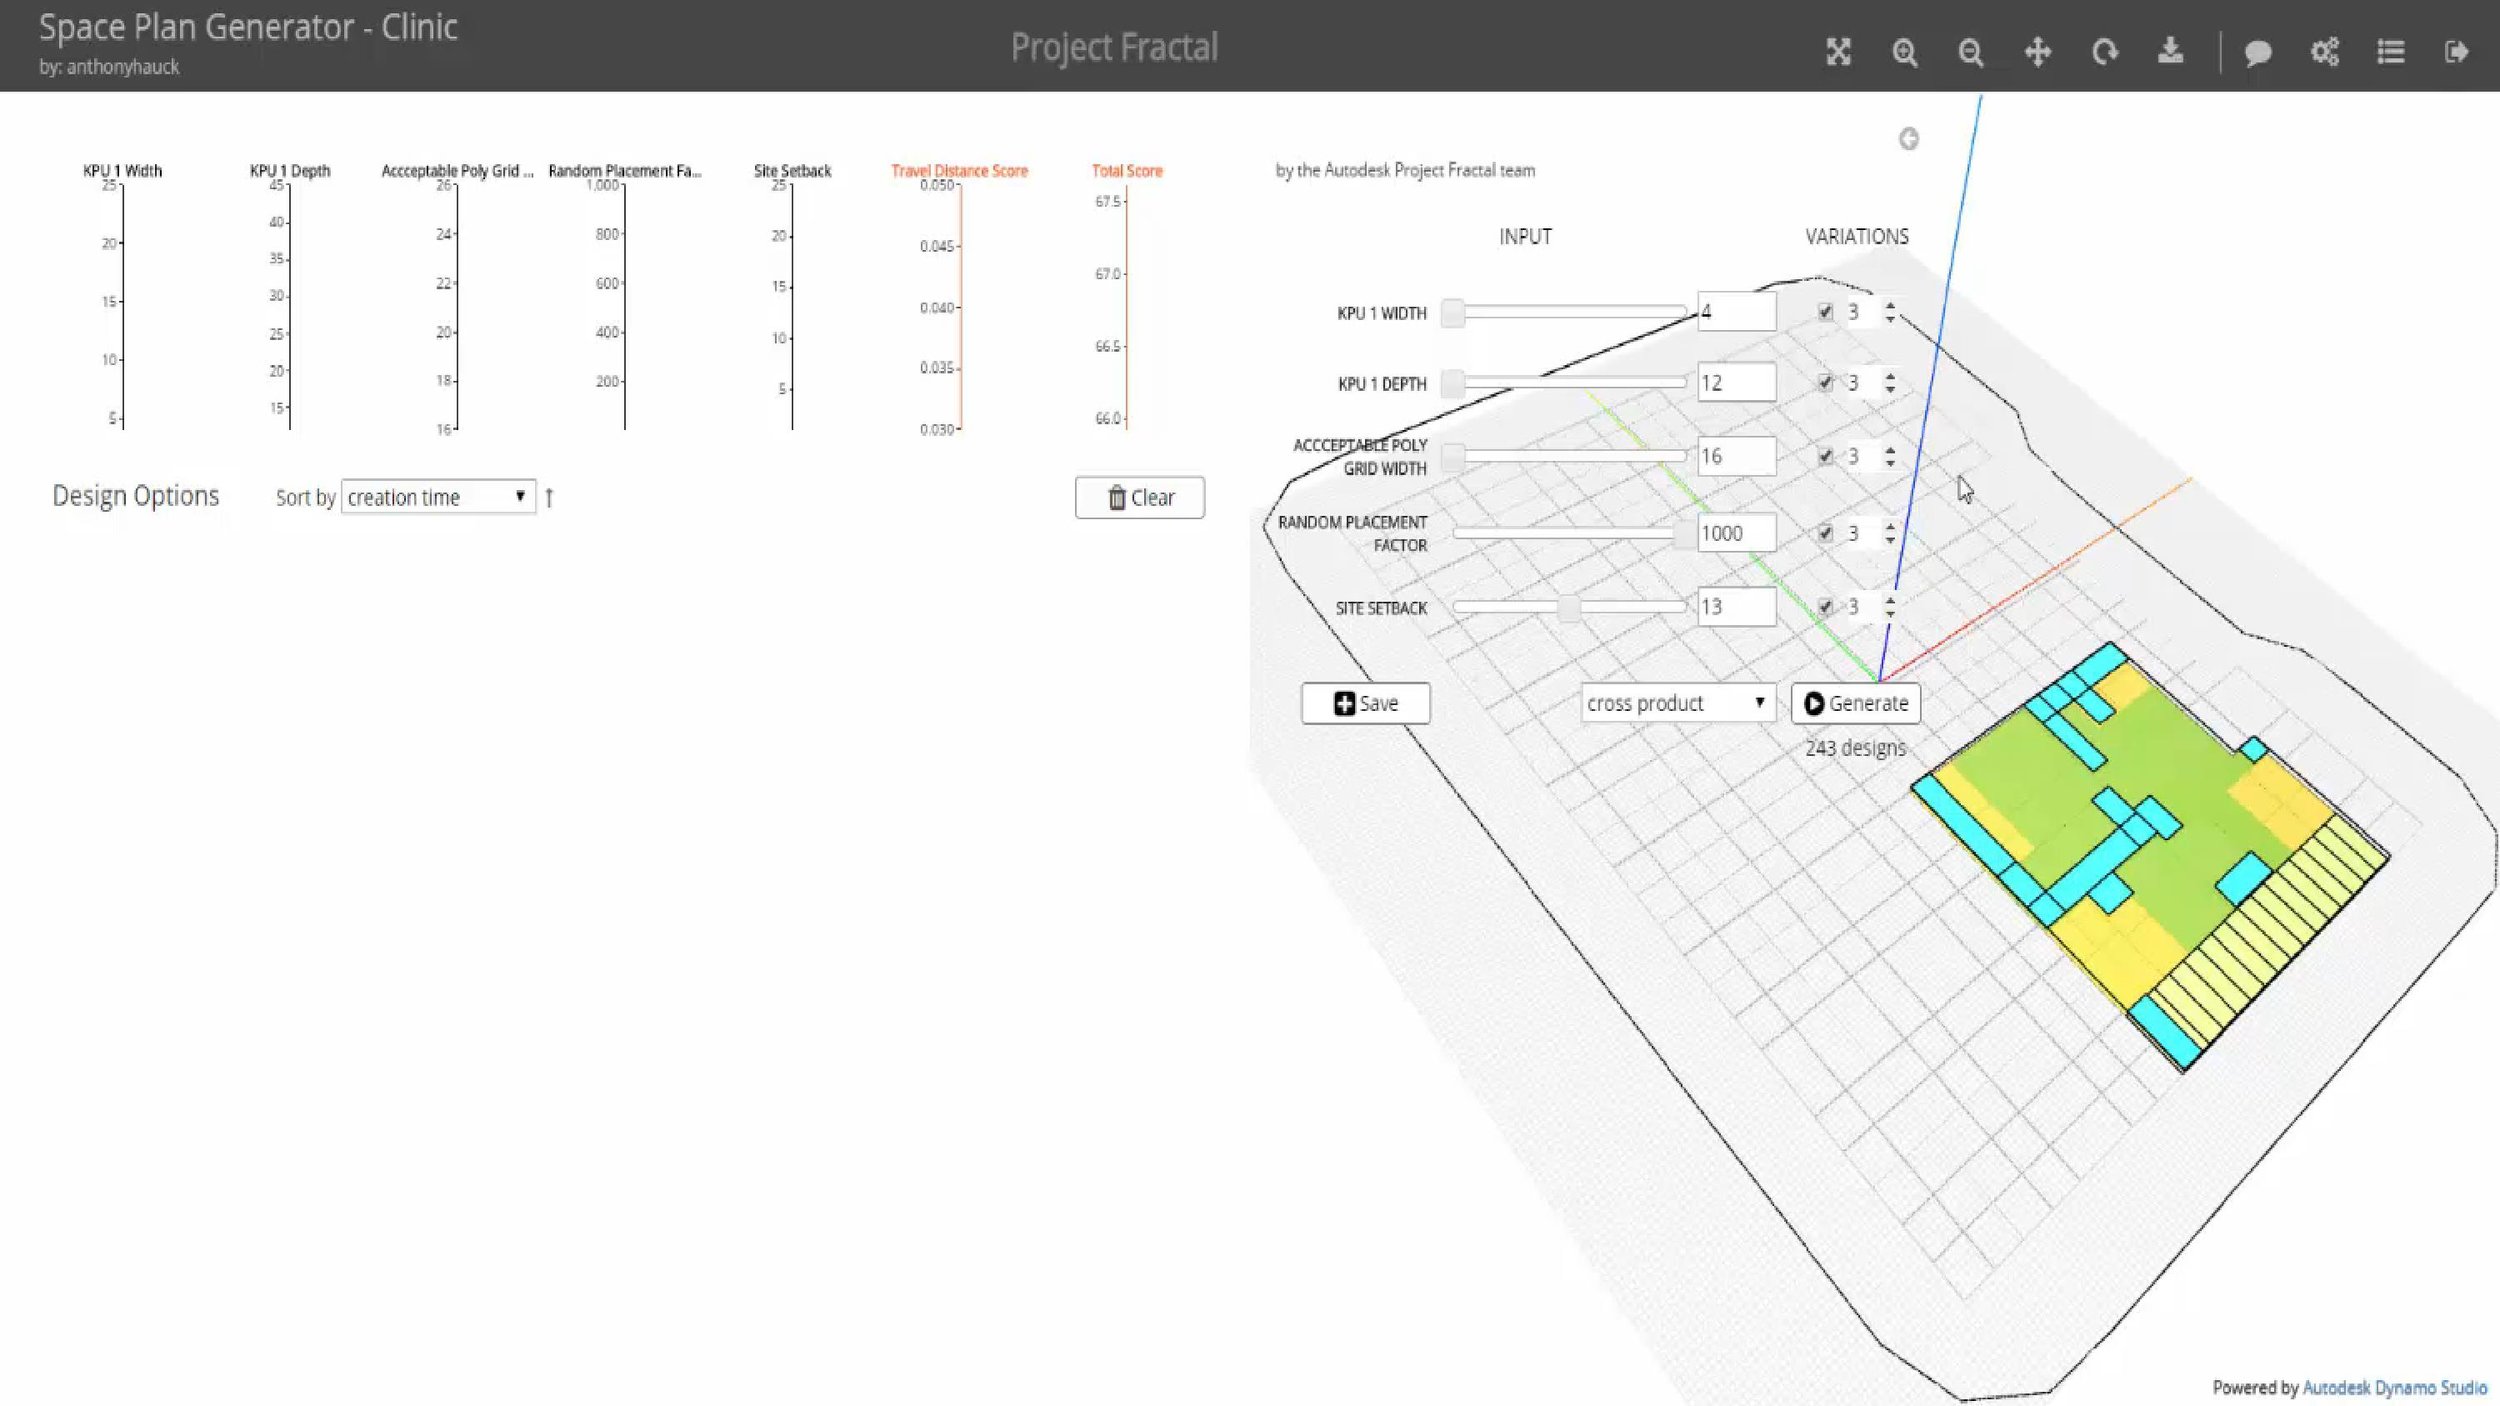This screenshot has height=1406, width=2500.
Task: Open the Sort by creation time dropdown
Action: pos(438,497)
